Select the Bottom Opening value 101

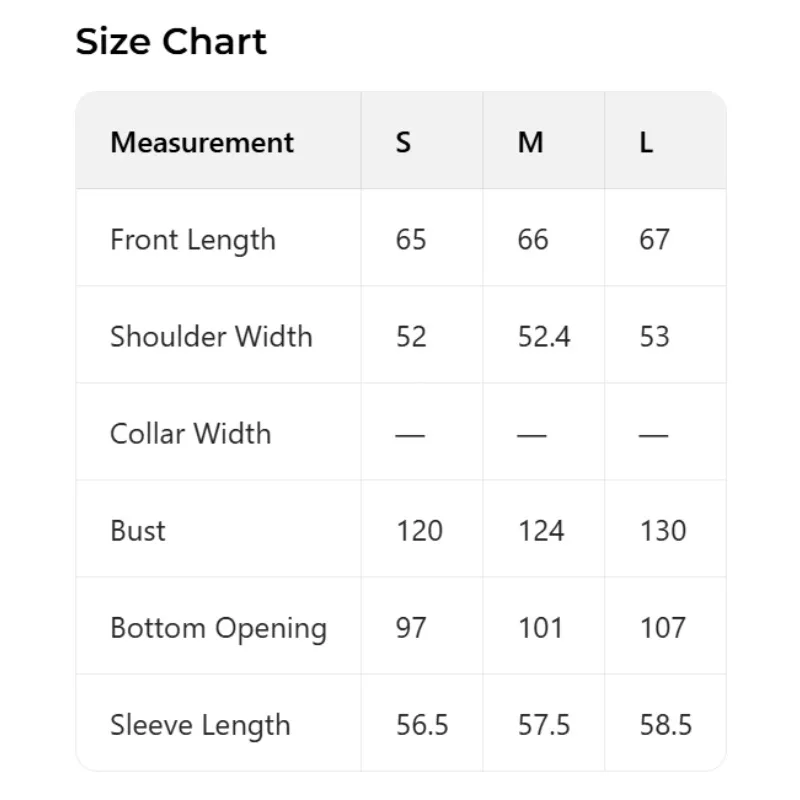point(541,628)
